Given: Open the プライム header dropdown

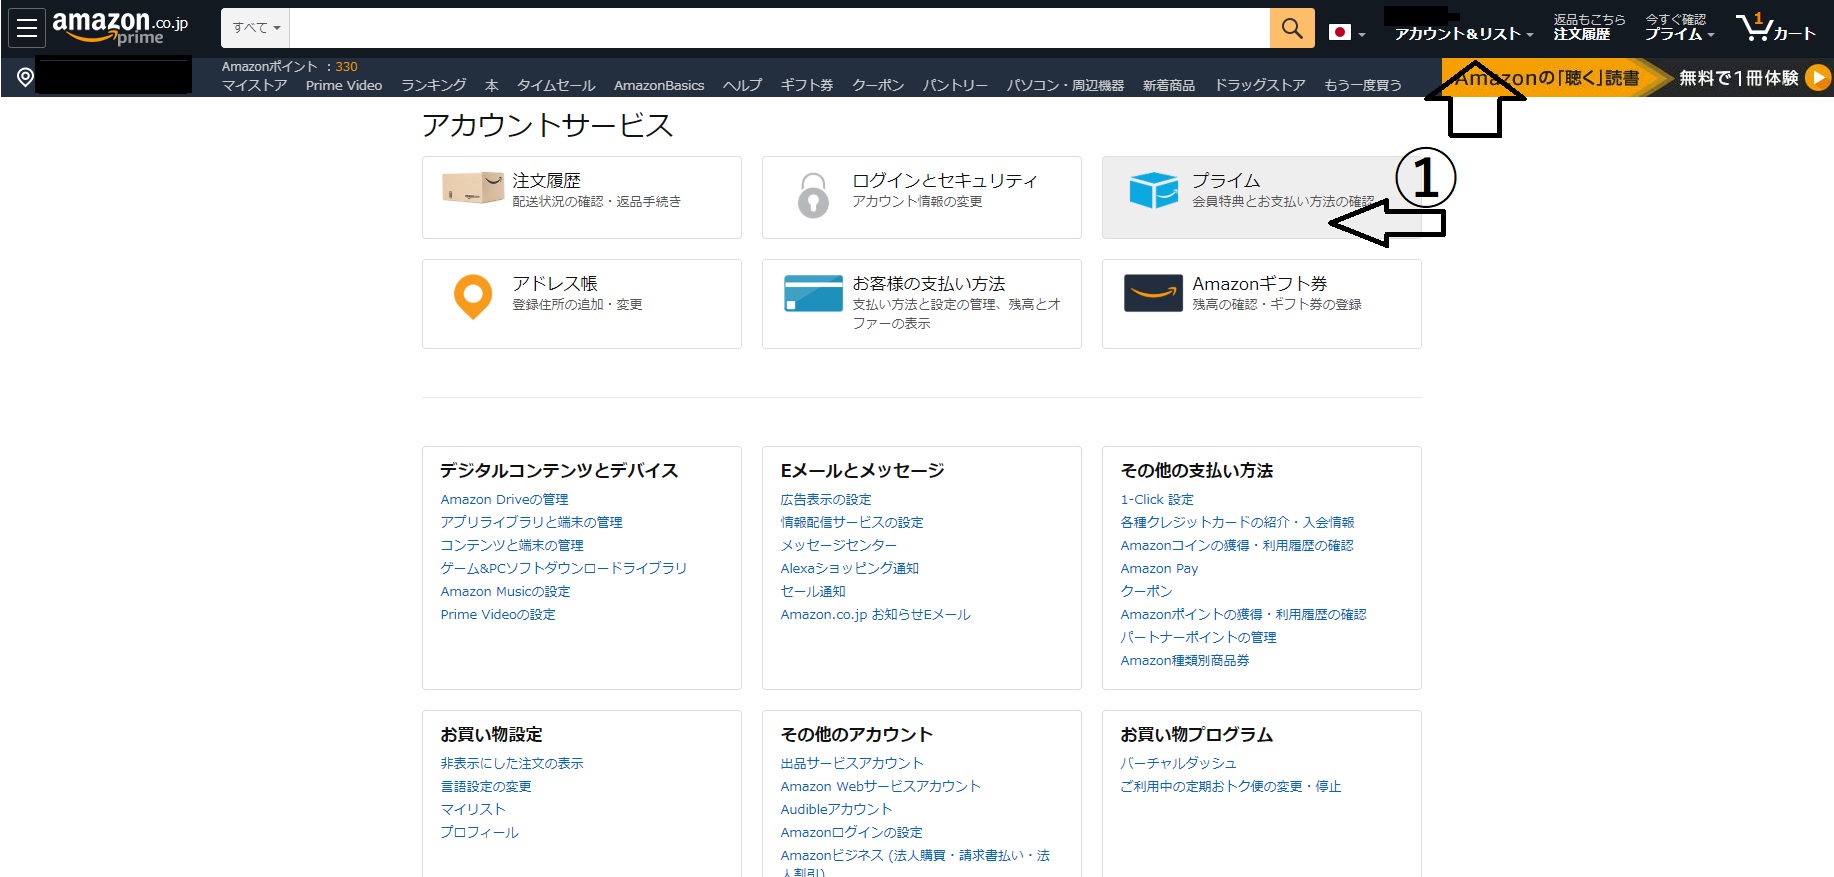Looking at the screenshot, I should tap(1679, 34).
